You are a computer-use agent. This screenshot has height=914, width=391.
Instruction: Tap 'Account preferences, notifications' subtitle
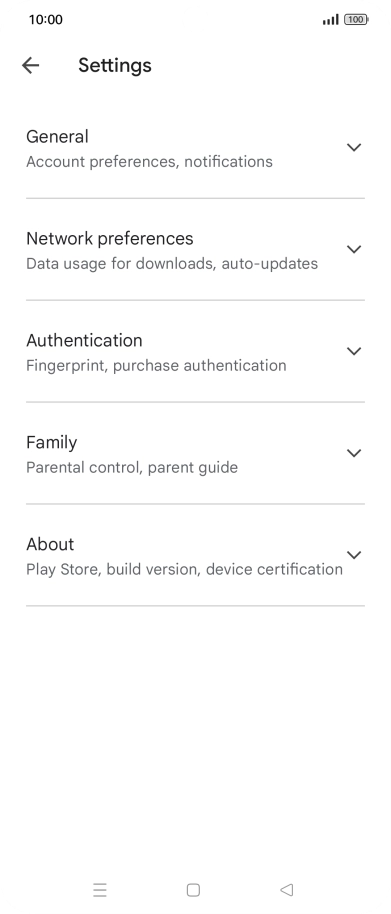[x=149, y=161]
